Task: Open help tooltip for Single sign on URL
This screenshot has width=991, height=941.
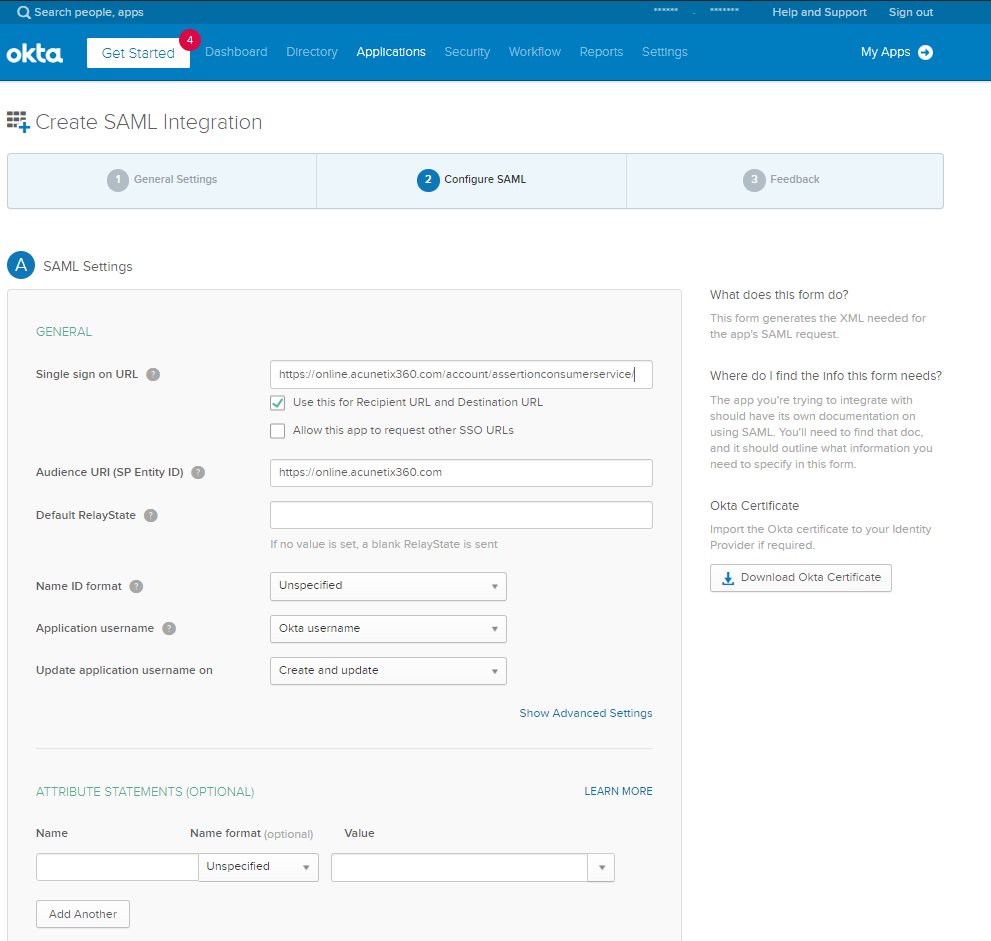Action: pos(153,375)
